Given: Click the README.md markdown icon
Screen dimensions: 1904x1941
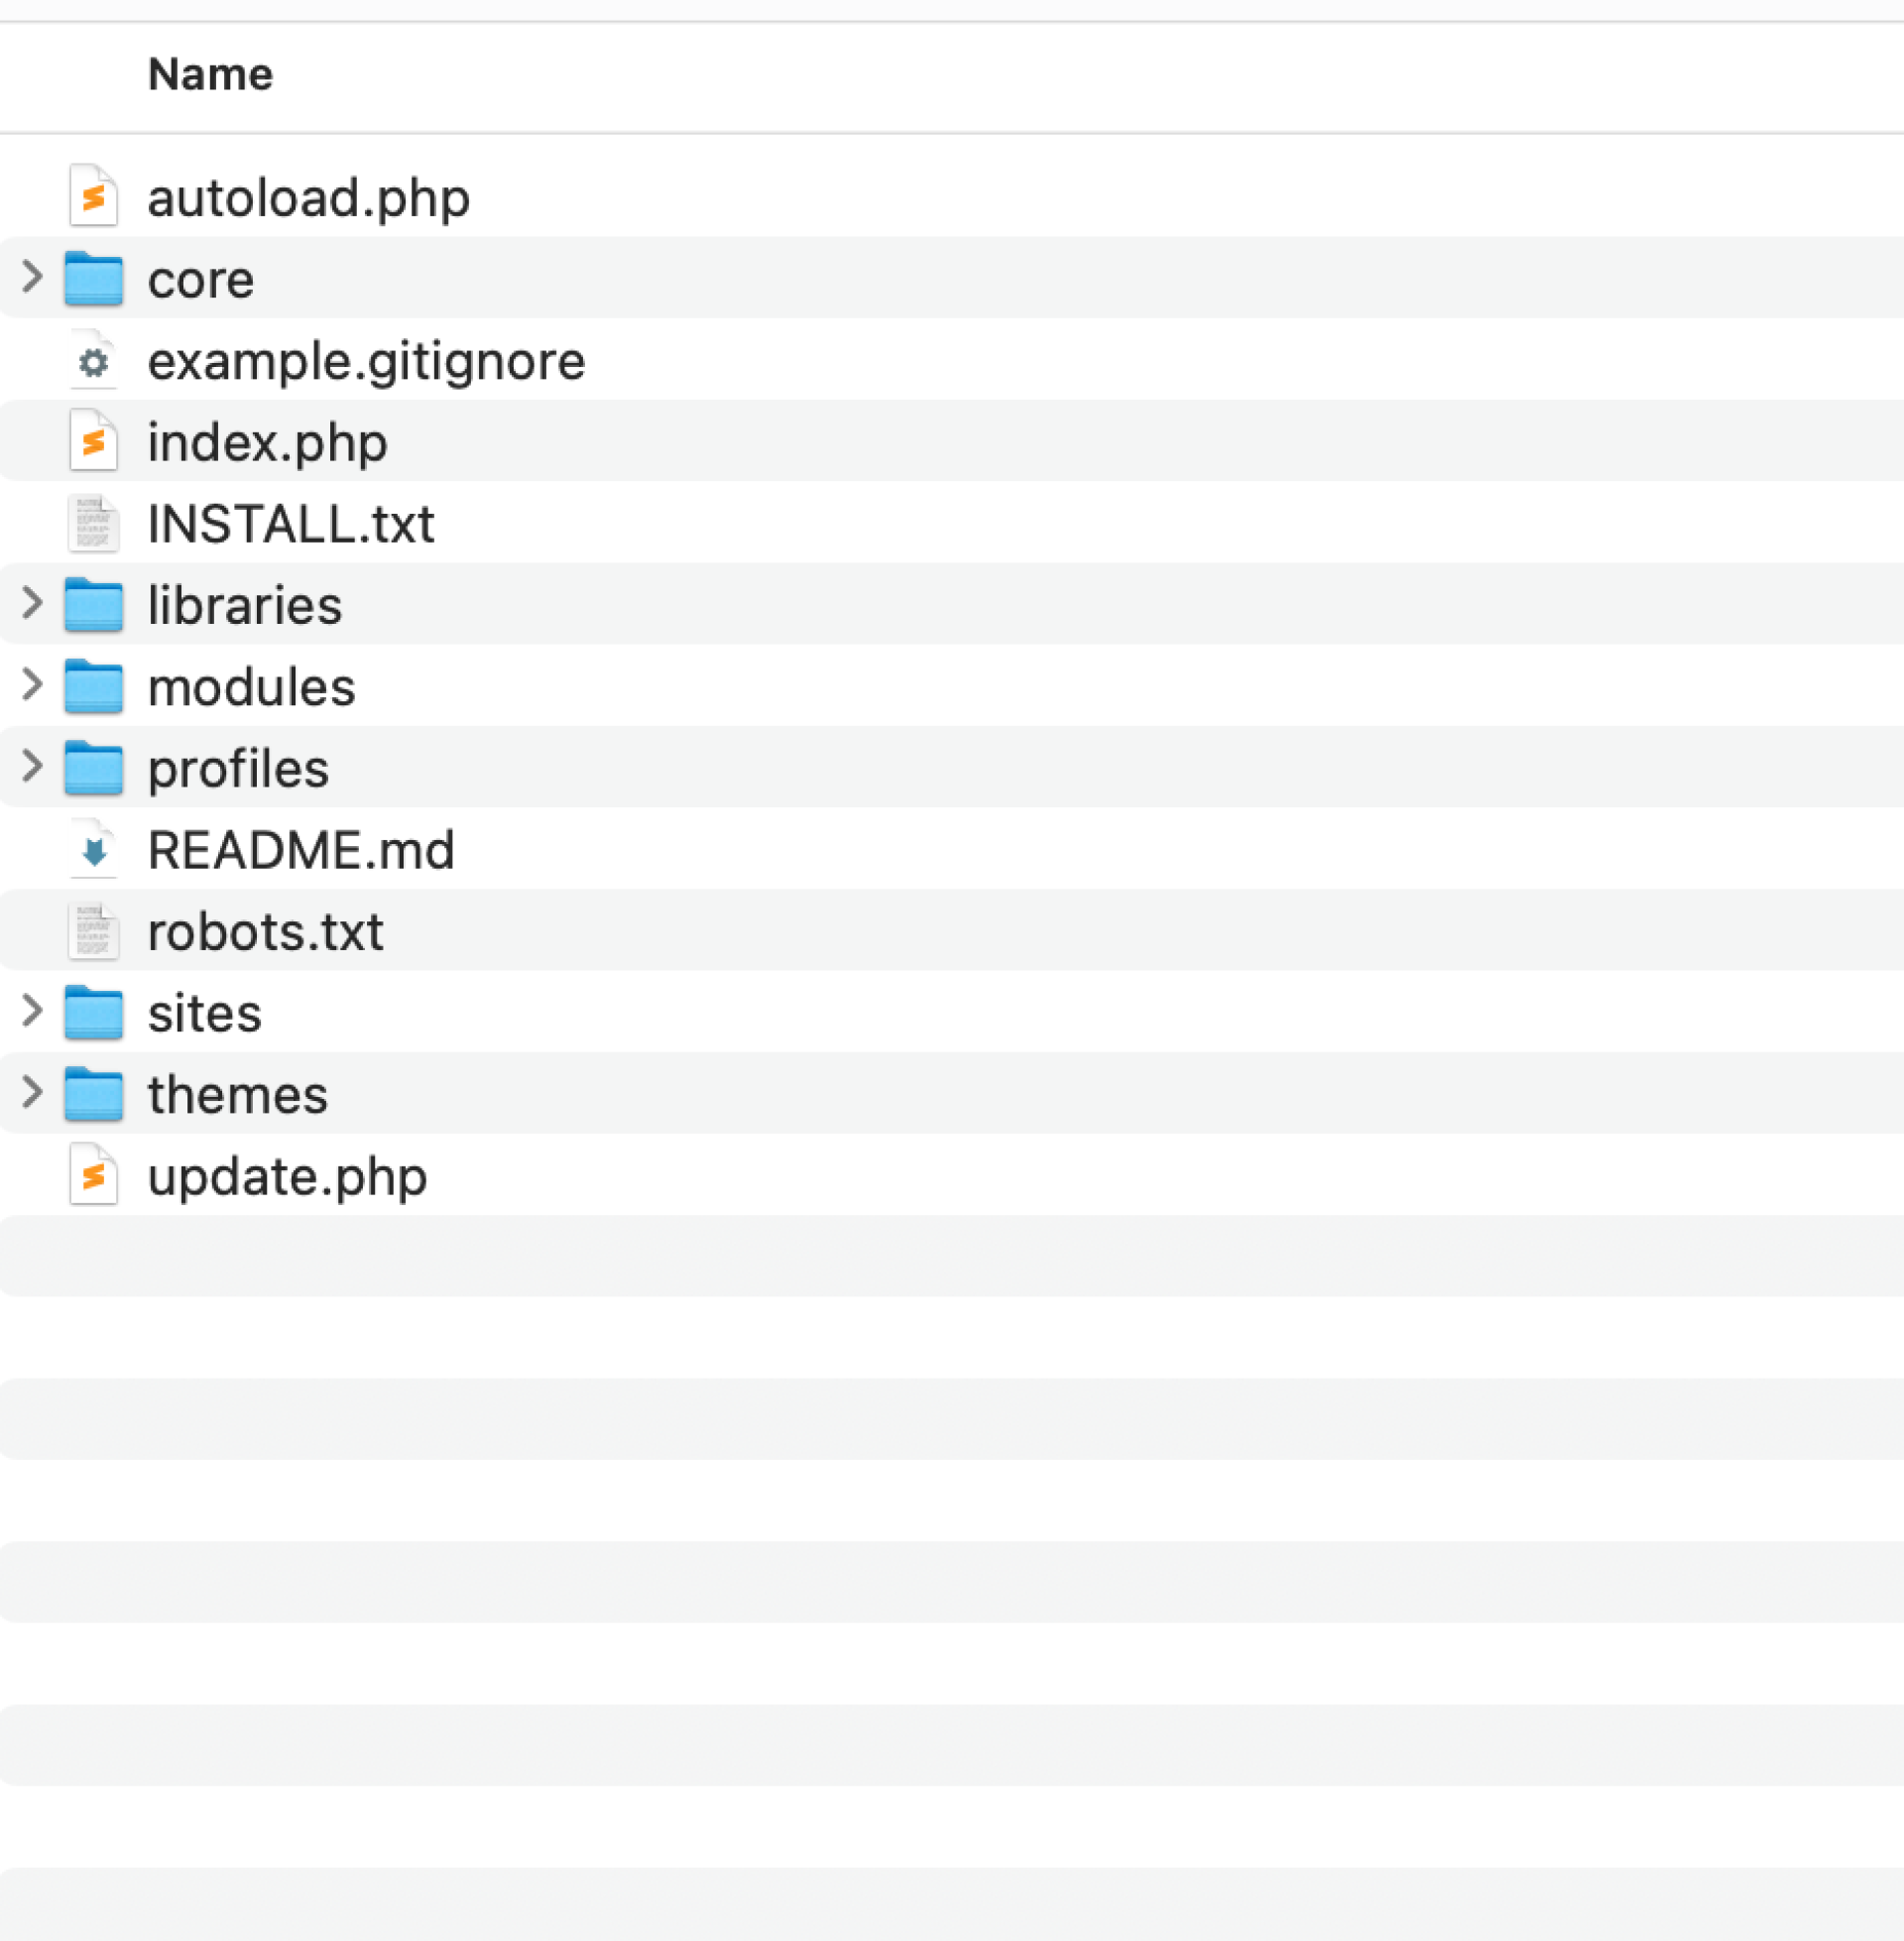Looking at the screenshot, I should pos(93,851).
